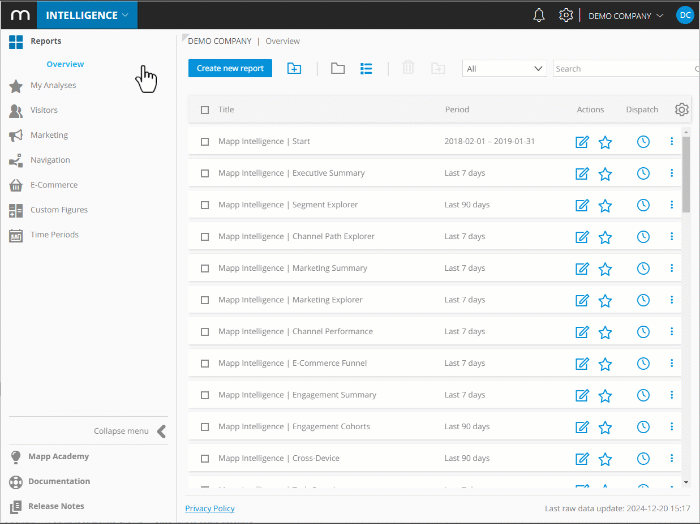Image resolution: width=700 pixels, height=524 pixels.
Task: Schedule dispatch for Cross-Device report
Action: coord(643,458)
